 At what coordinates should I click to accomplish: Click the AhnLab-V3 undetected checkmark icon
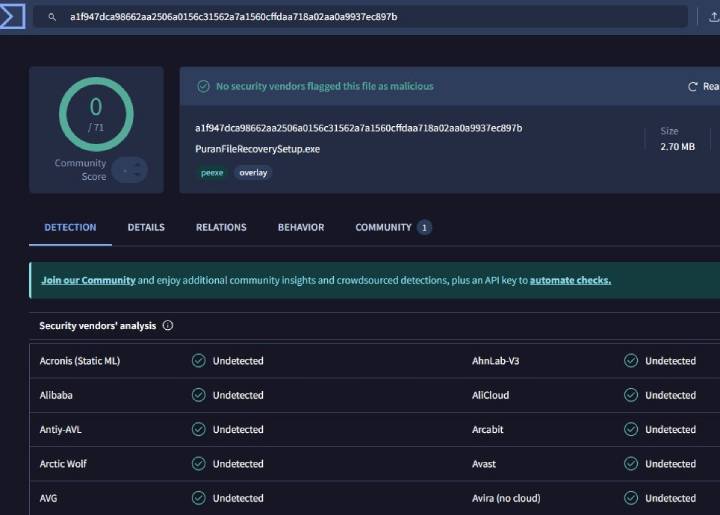click(631, 361)
